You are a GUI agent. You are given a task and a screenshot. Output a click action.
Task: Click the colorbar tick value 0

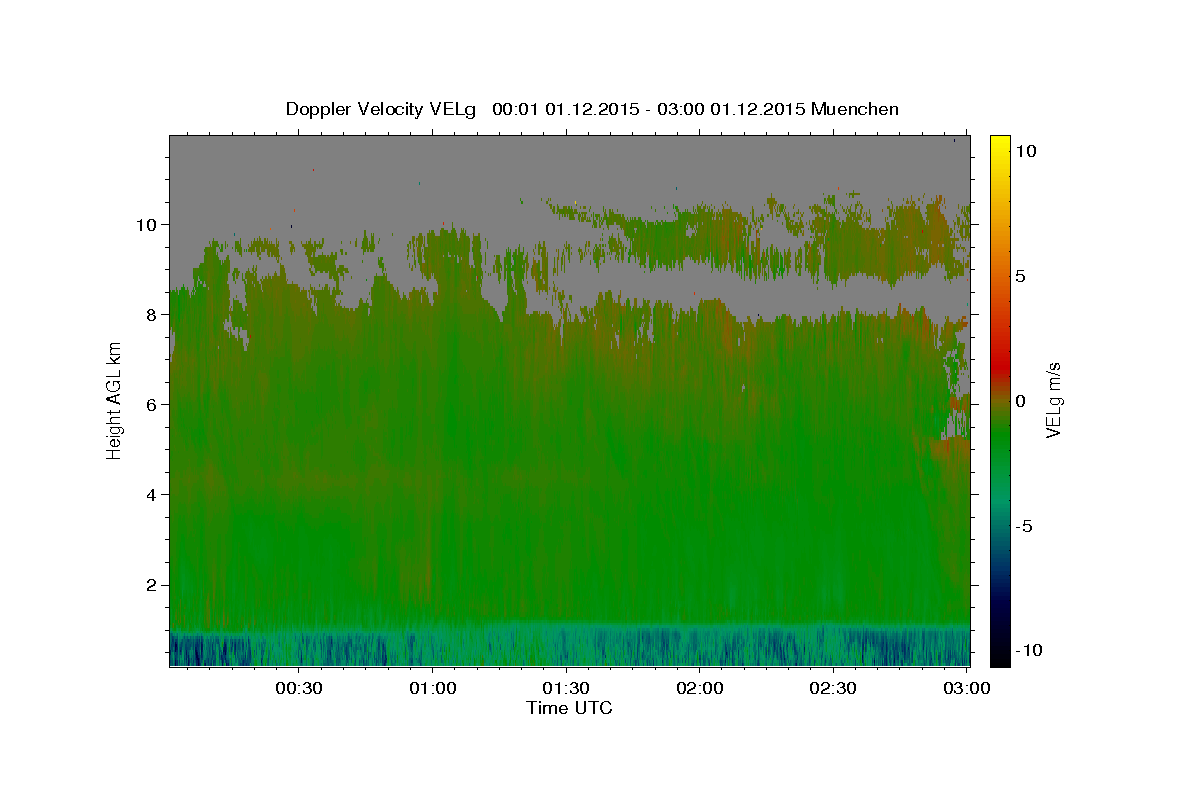click(1020, 401)
